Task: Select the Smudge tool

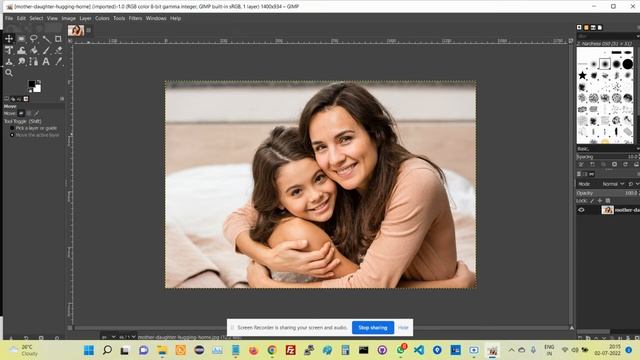Action: click(21, 62)
